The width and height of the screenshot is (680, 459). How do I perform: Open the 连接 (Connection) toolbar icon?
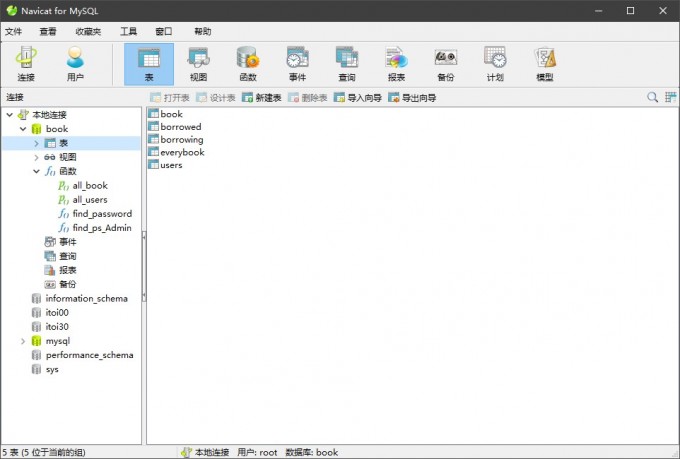tap(26, 64)
